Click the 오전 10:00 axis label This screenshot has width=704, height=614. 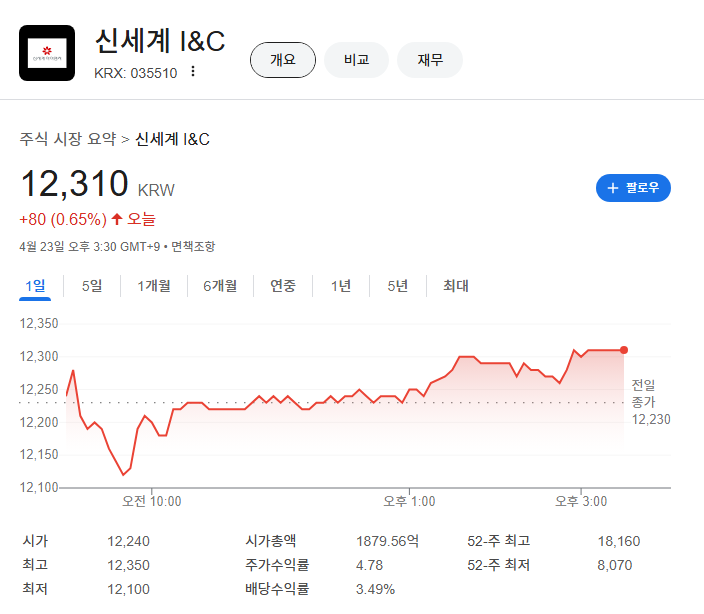152,501
